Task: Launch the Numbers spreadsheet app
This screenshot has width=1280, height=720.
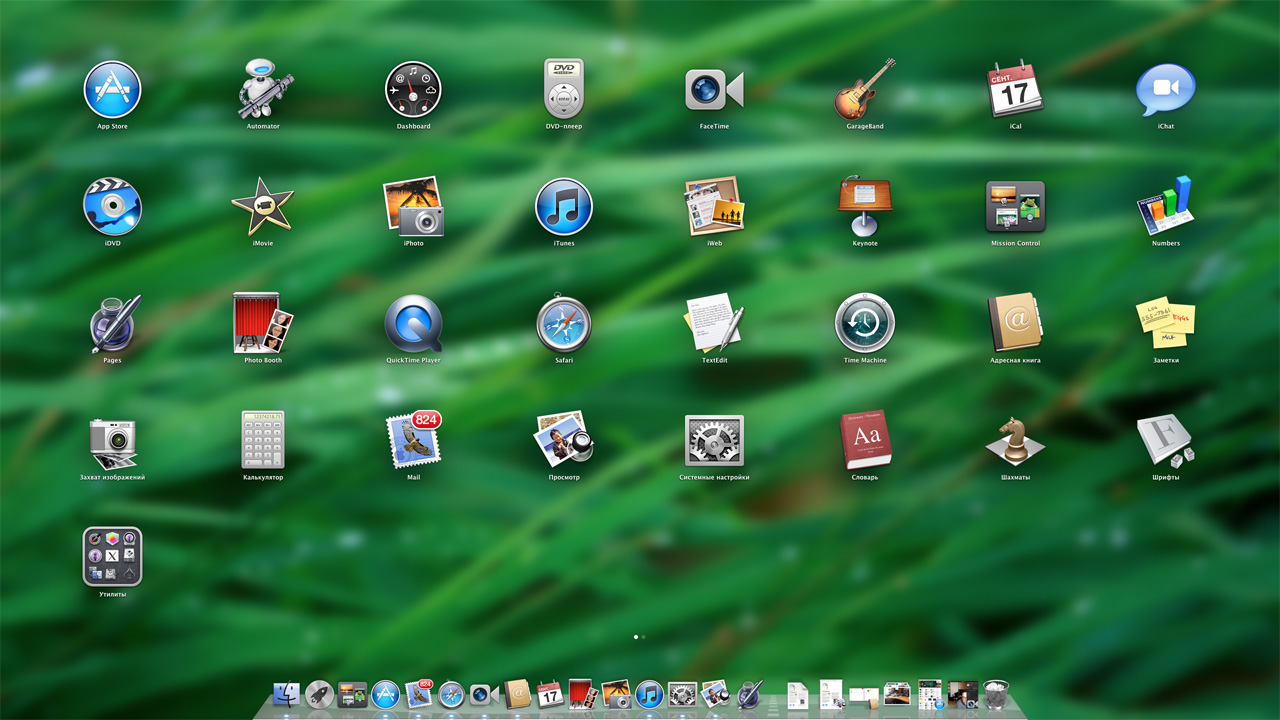Action: 1165,206
